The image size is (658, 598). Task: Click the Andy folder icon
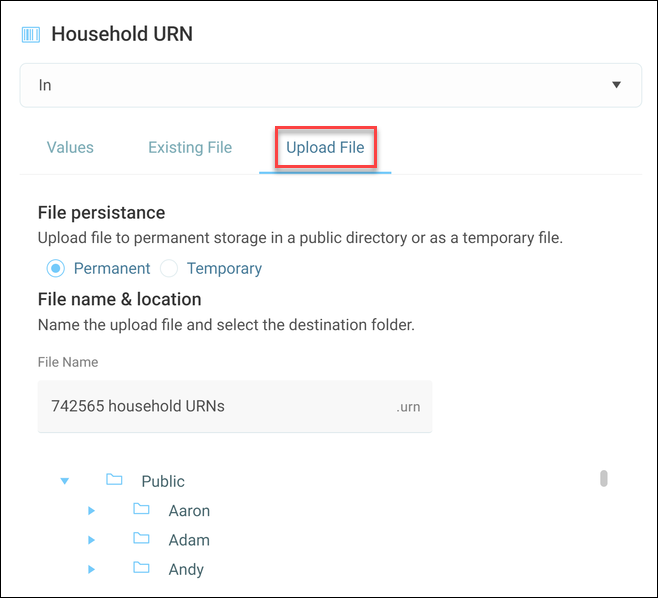coord(141,567)
